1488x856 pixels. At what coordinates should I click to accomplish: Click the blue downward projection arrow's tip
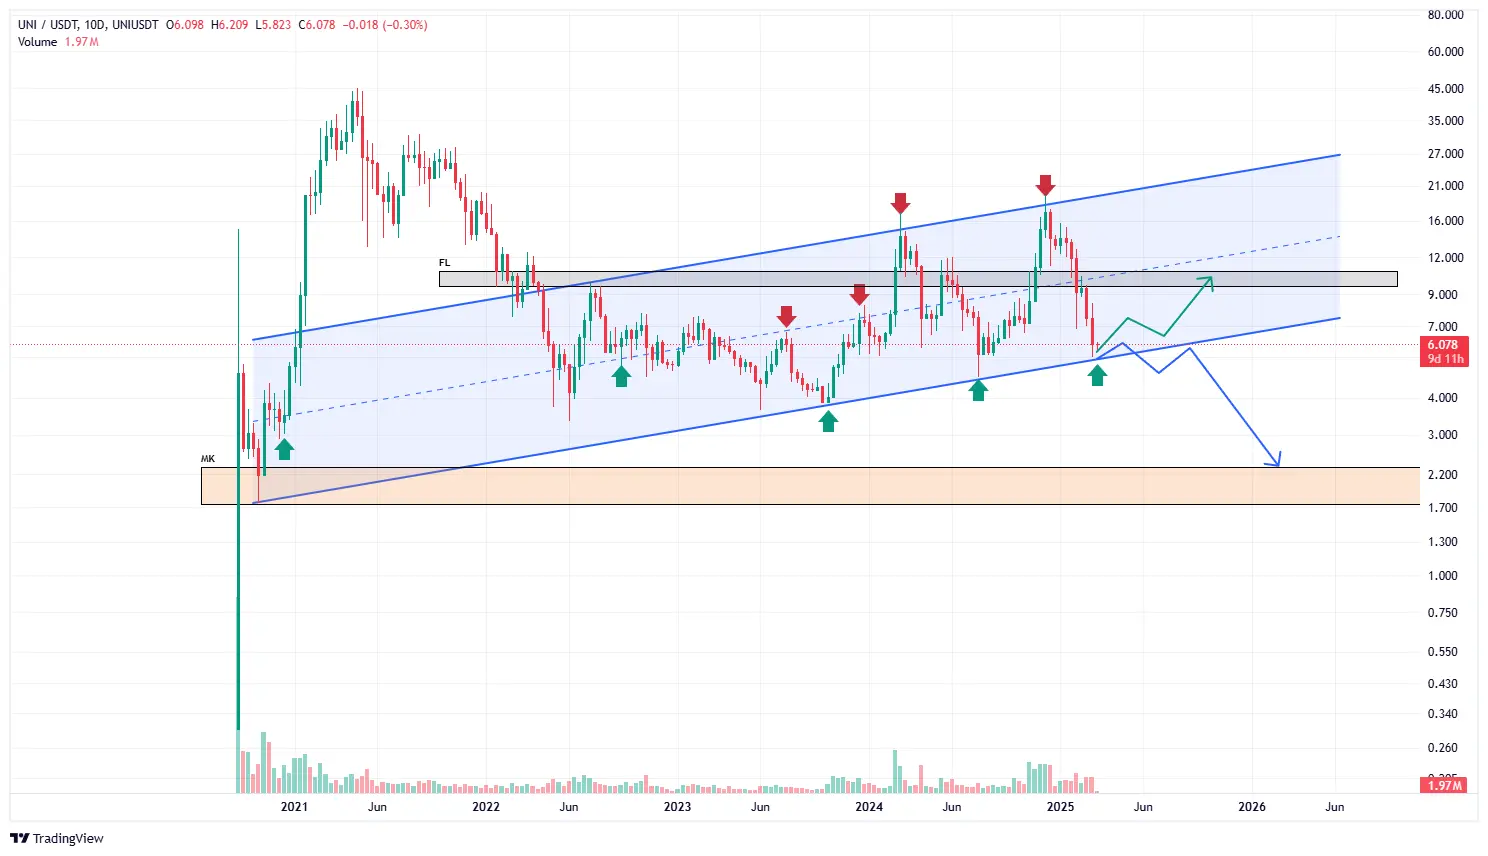point(1277,464)
